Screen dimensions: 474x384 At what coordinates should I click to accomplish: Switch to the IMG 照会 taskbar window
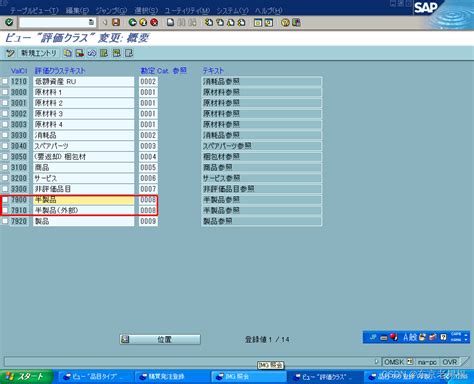(x=249, y=377)
